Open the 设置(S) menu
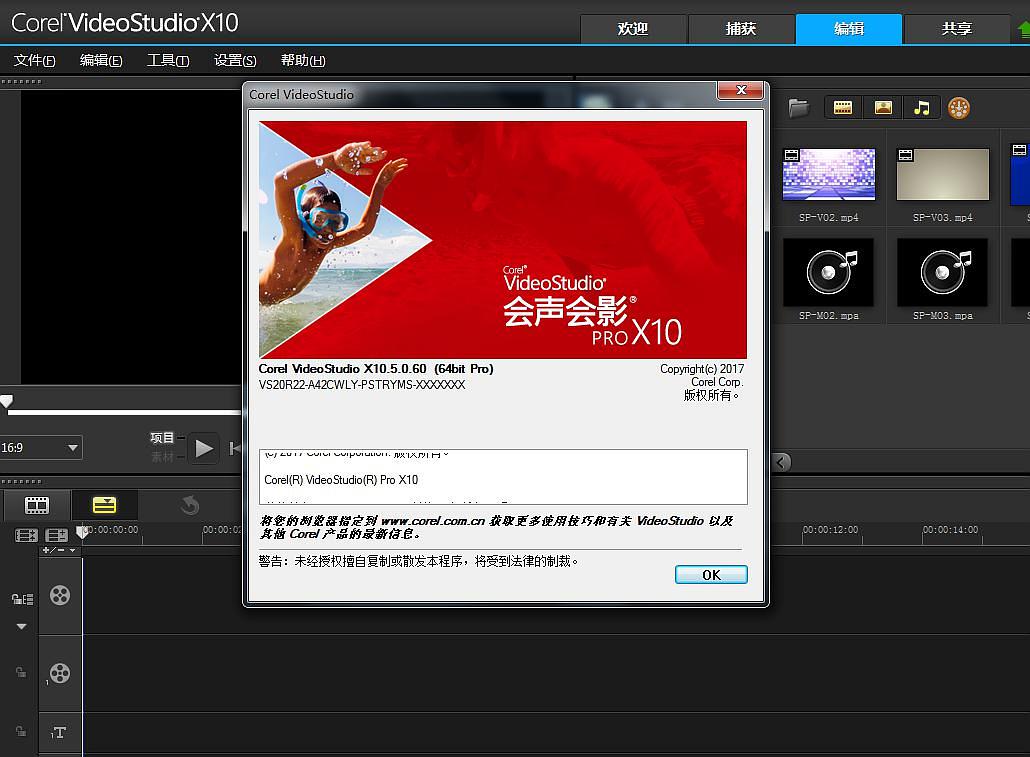This screenshot has height=757, width=1030. (235, 60)
